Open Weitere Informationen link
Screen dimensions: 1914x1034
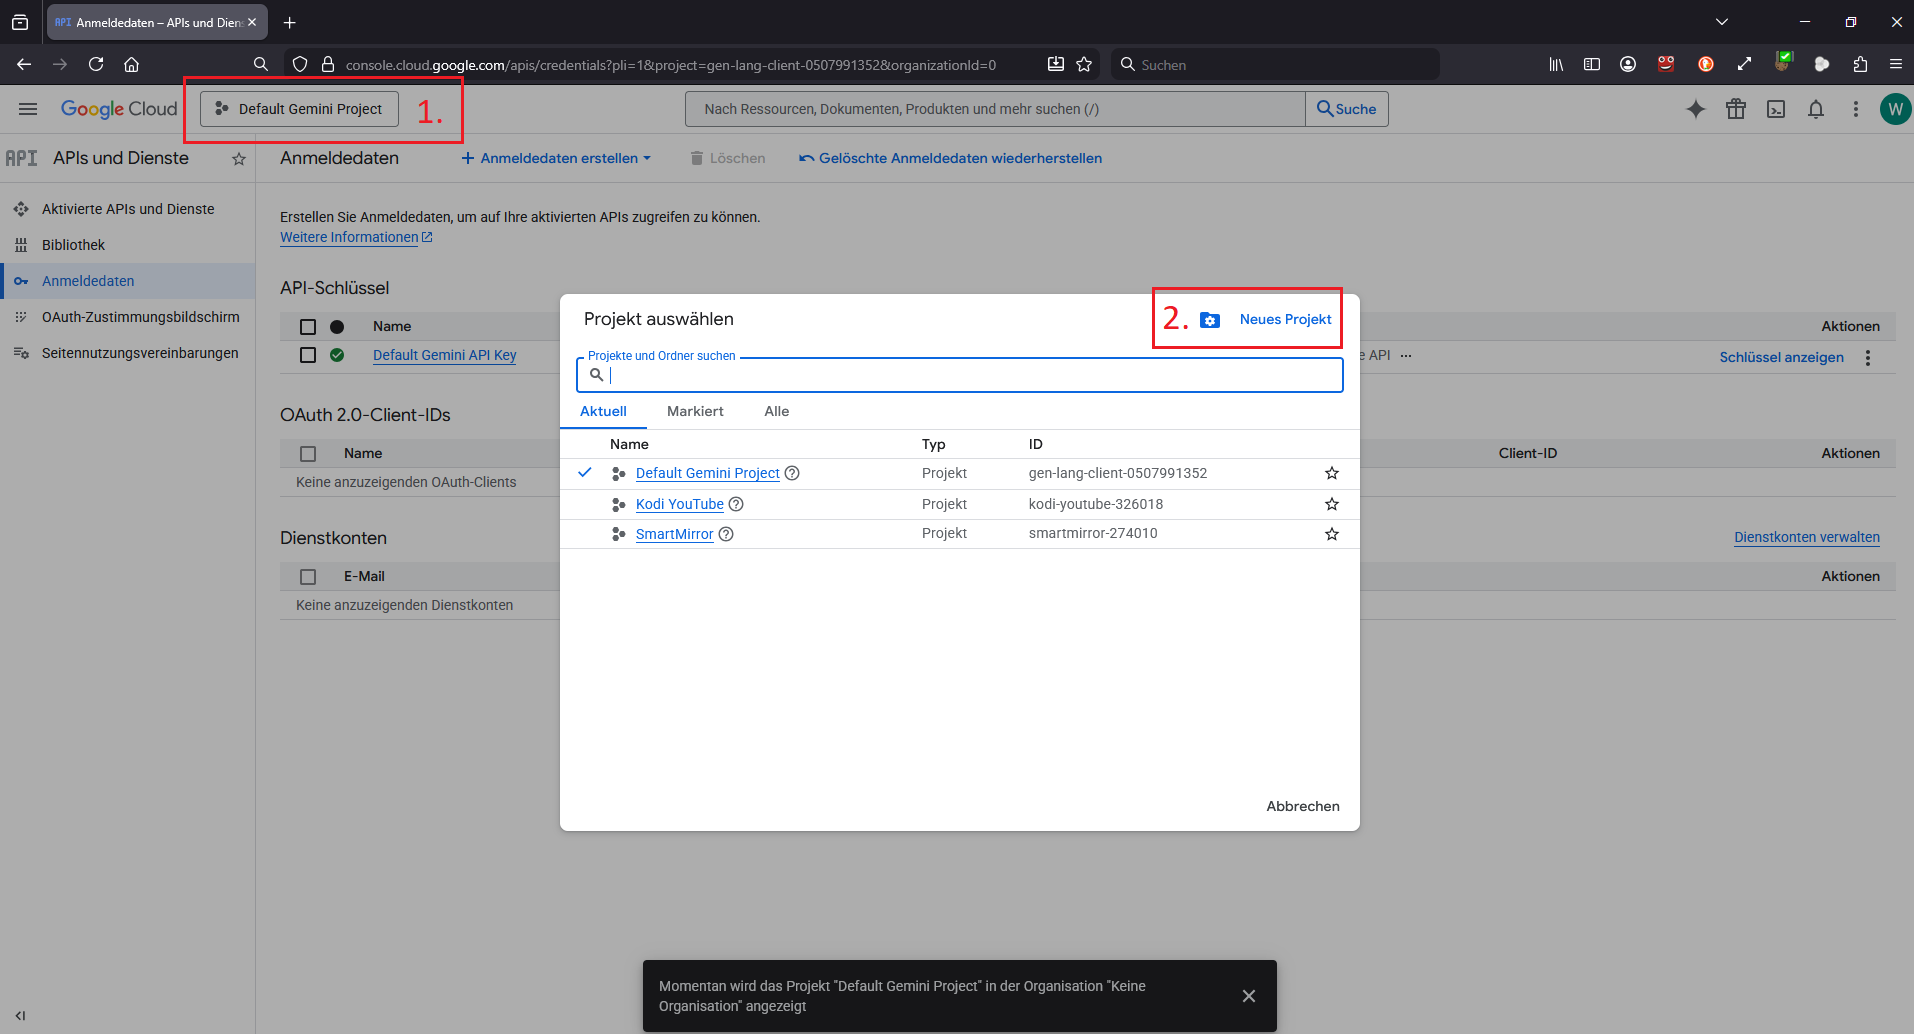[356, 237]
